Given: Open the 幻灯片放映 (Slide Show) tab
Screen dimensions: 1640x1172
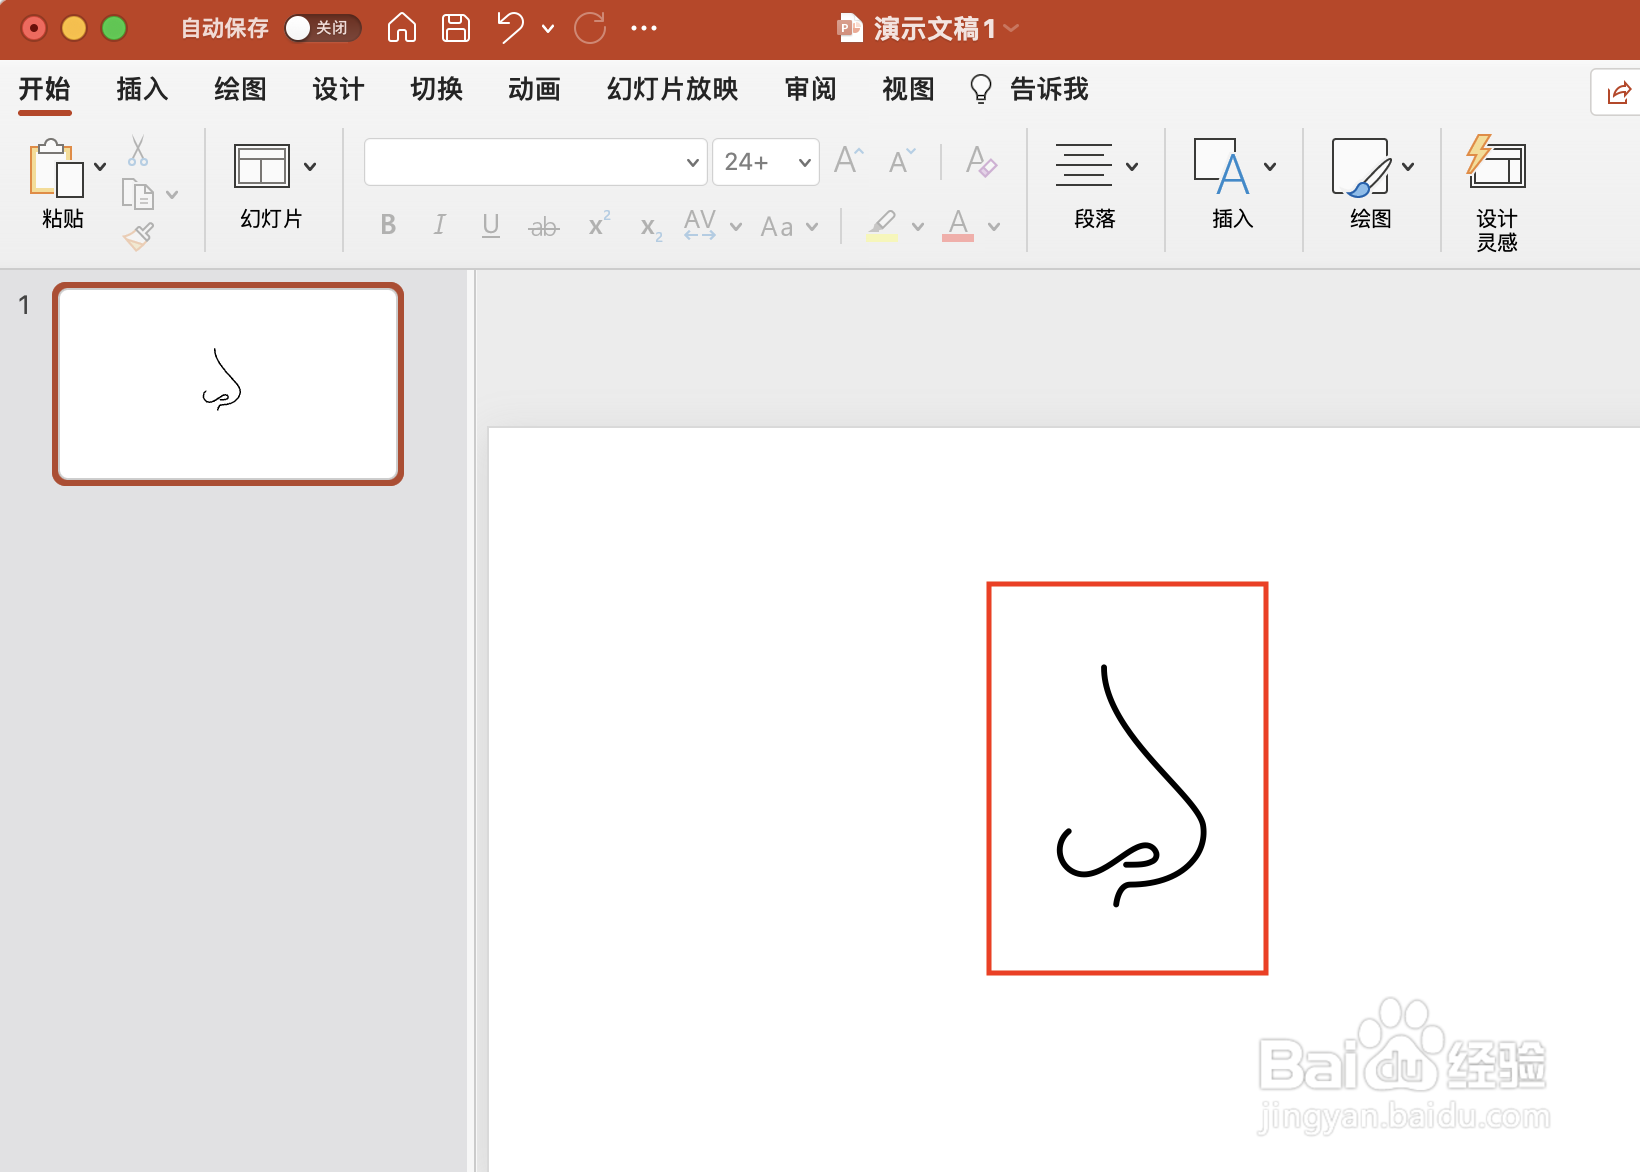Looking at the screenshot, I should (672, 89).
